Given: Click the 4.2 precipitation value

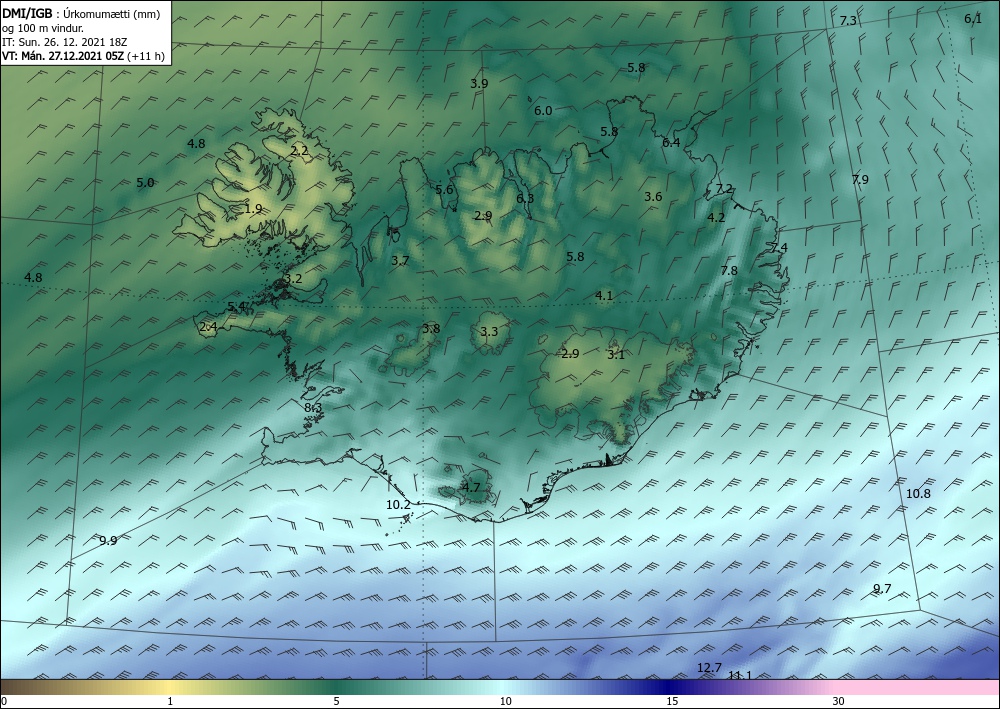Looking at the screenshot, I should point(716,217).
